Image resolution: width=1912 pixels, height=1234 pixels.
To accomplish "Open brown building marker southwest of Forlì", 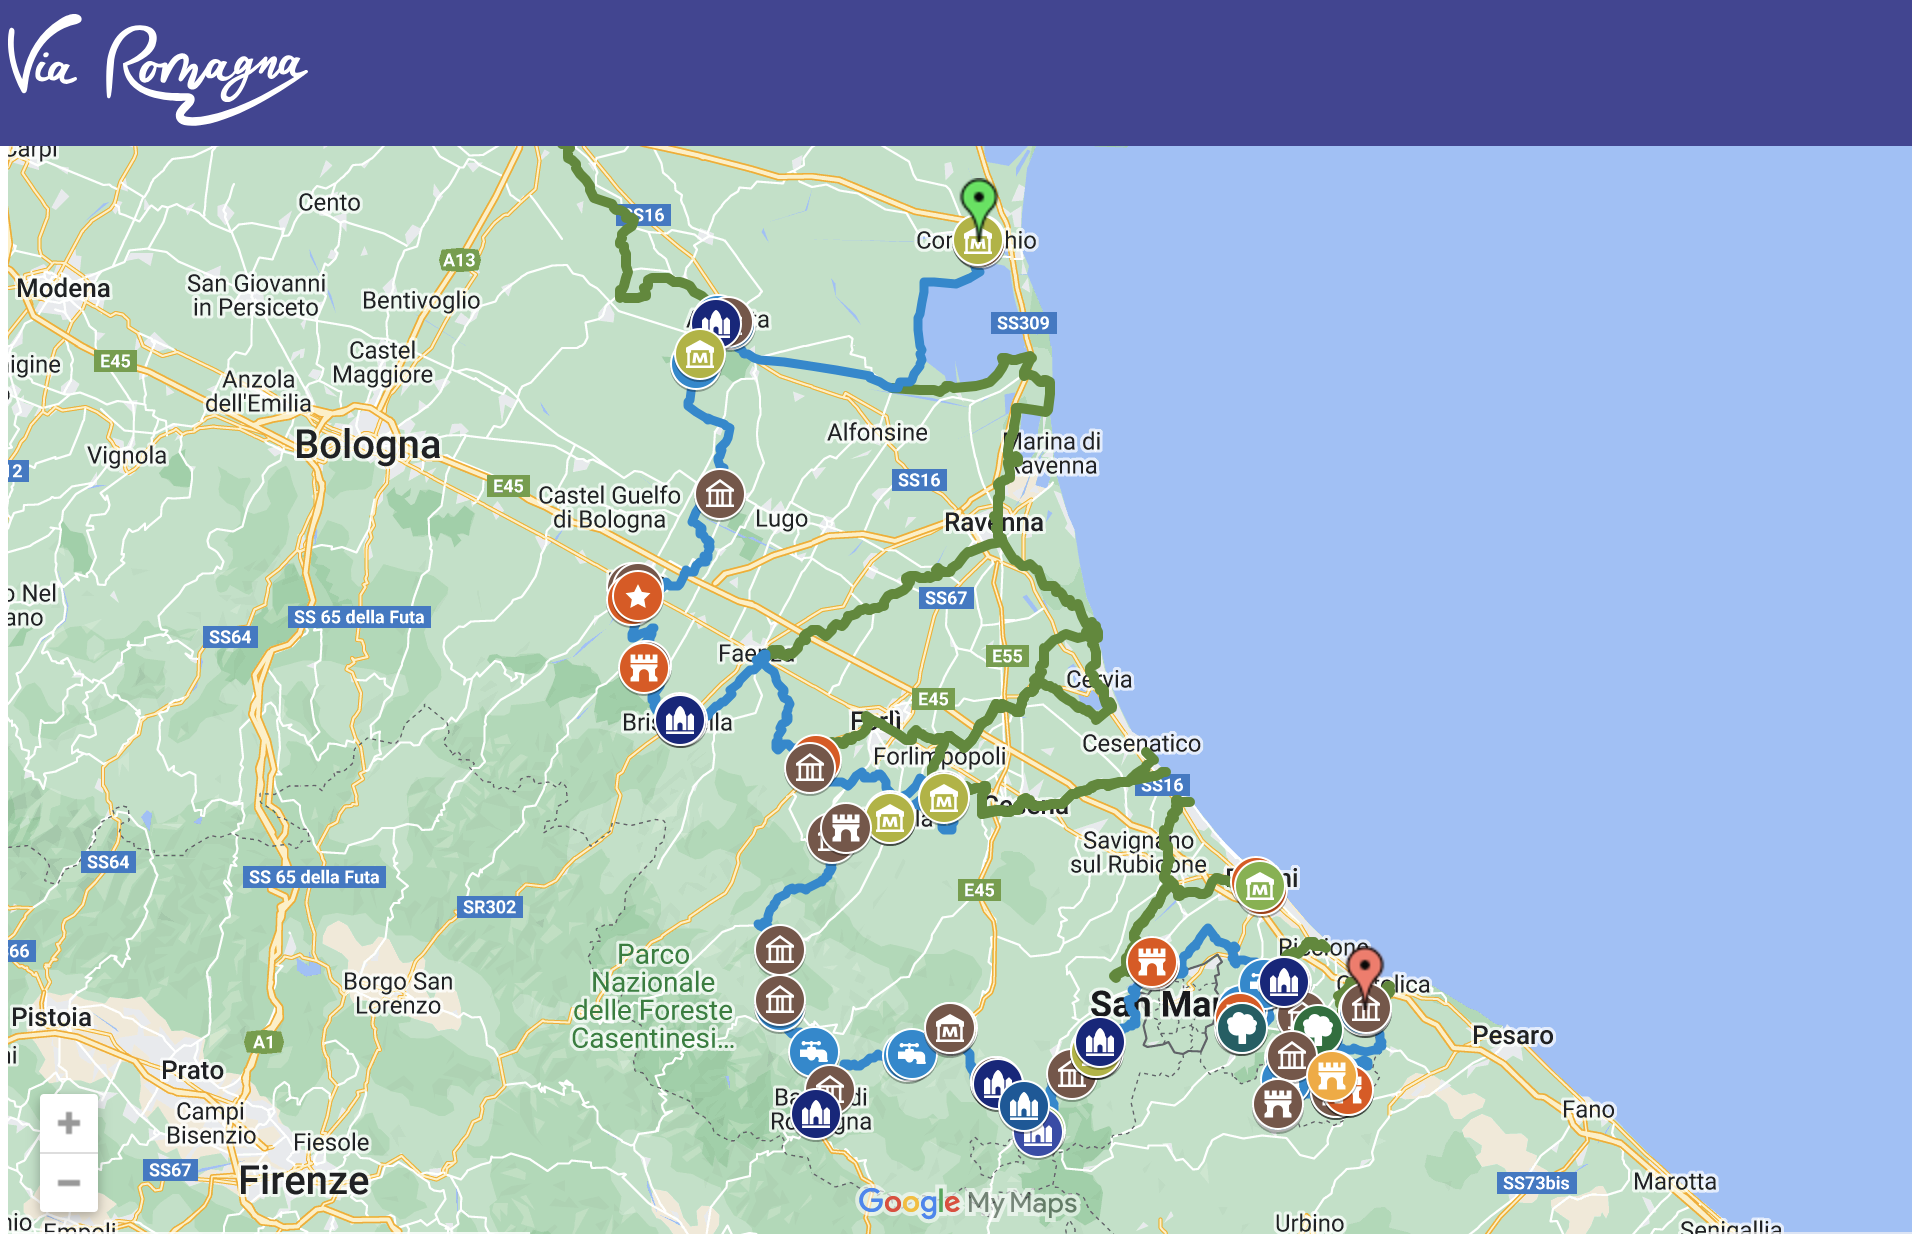I will (810, 769).
